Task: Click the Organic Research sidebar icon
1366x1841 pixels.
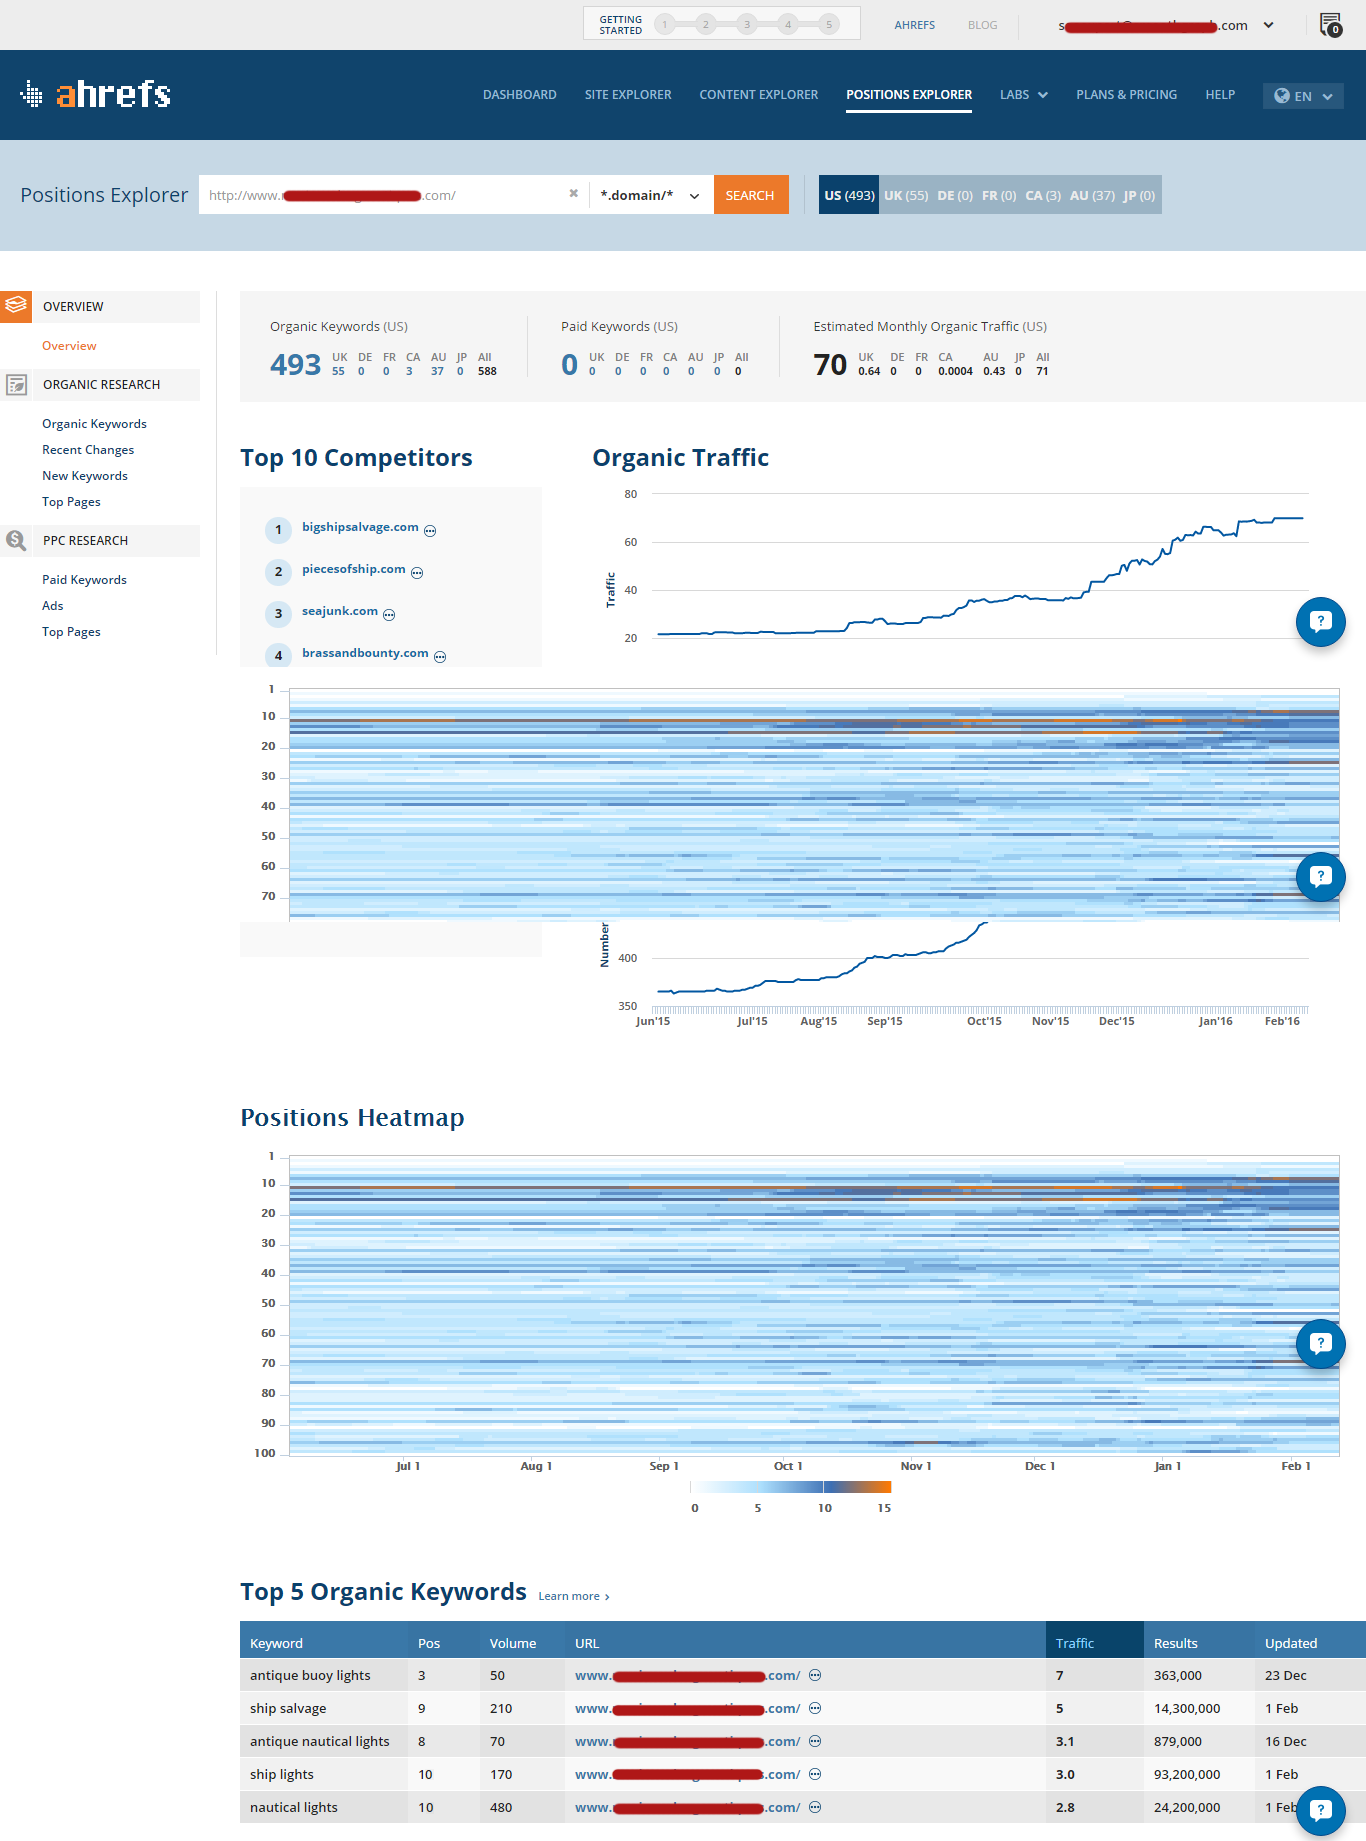Action: click(x=16, y=385)
